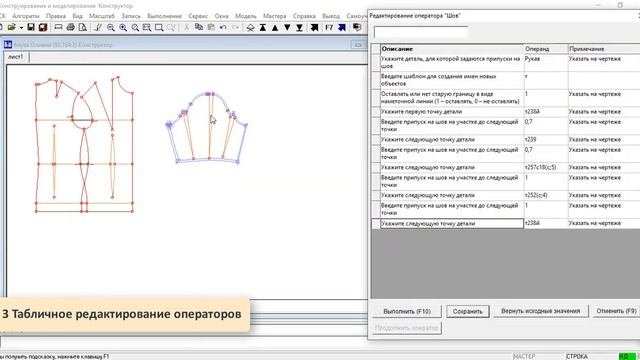Open the Сервис menu

(198, 16)
